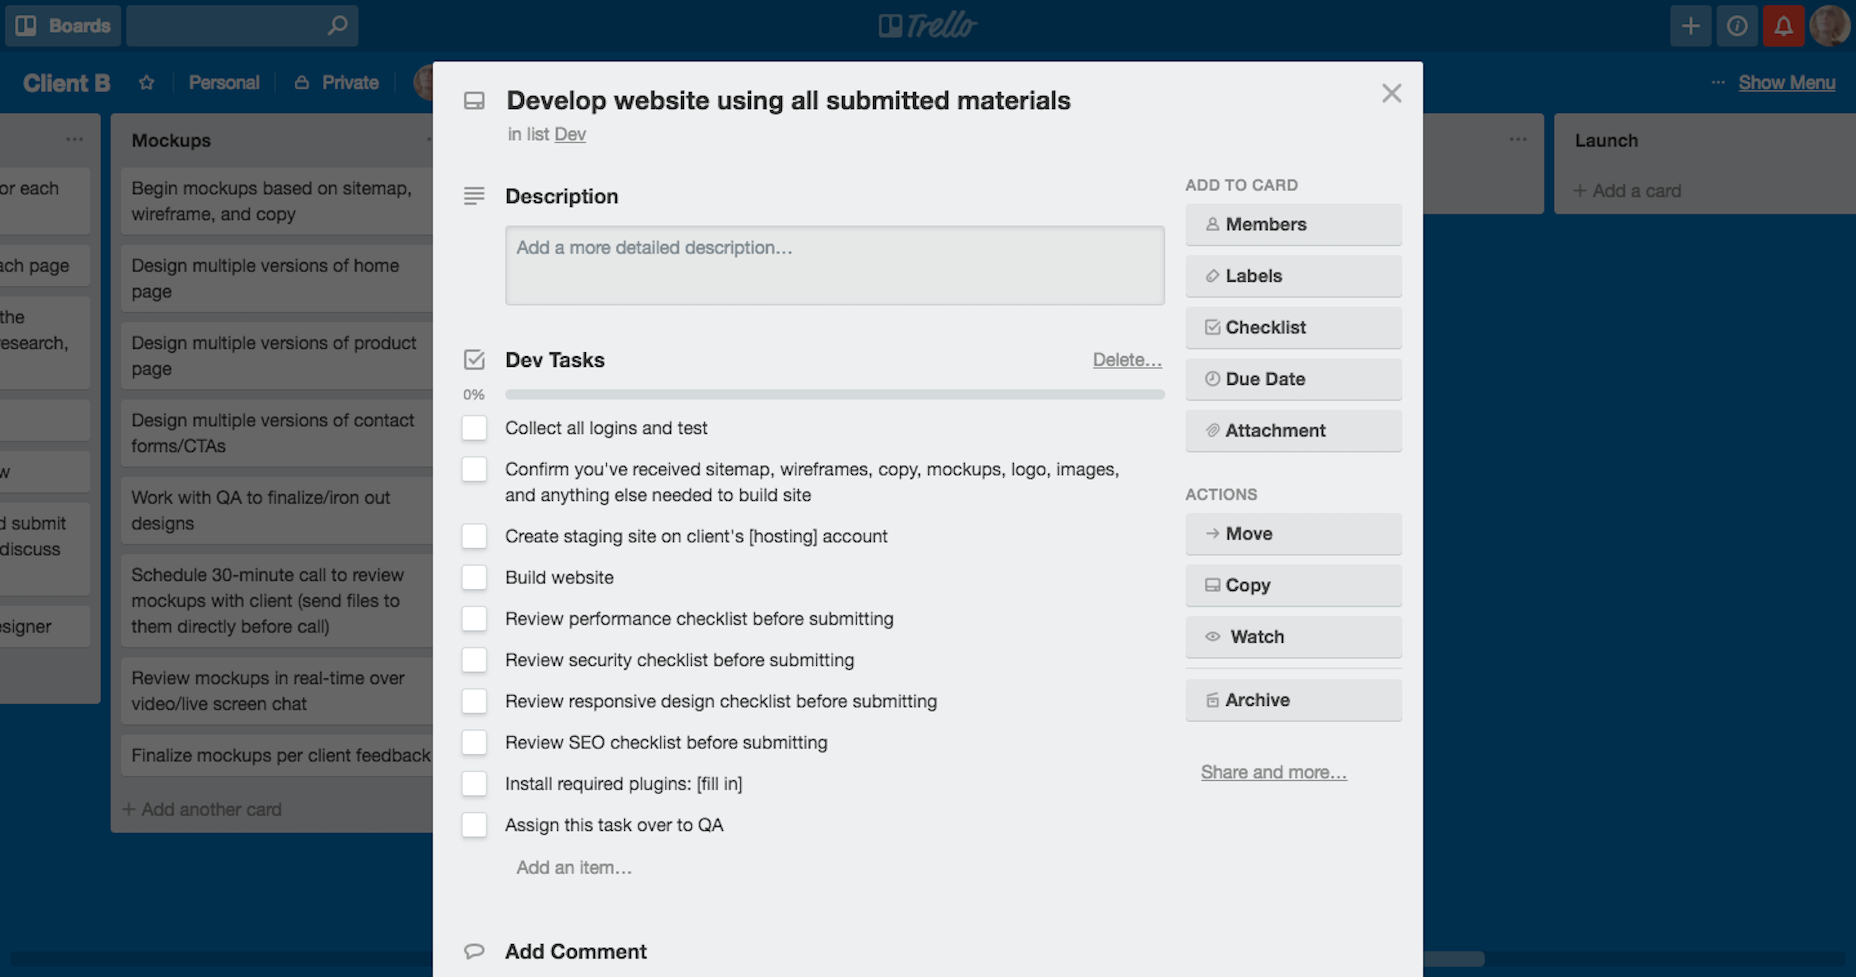
Task: Open Review mockups in real-time card
Action: [x=277, y=691]
